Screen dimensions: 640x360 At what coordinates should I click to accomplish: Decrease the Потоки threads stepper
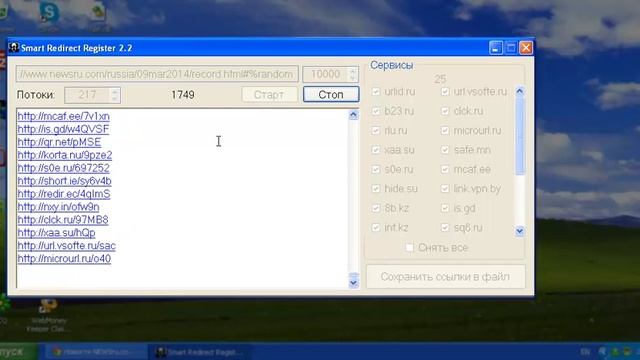[x=115, y=99]
